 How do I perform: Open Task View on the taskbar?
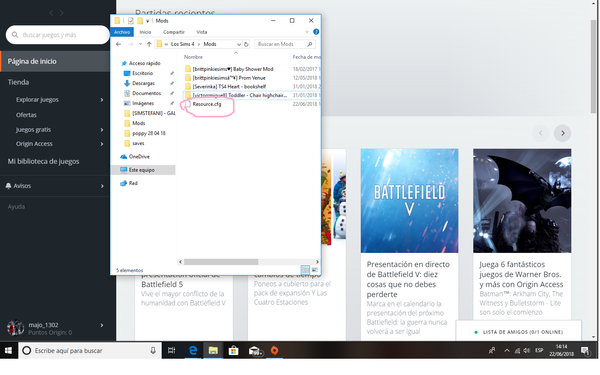point(171,351)
